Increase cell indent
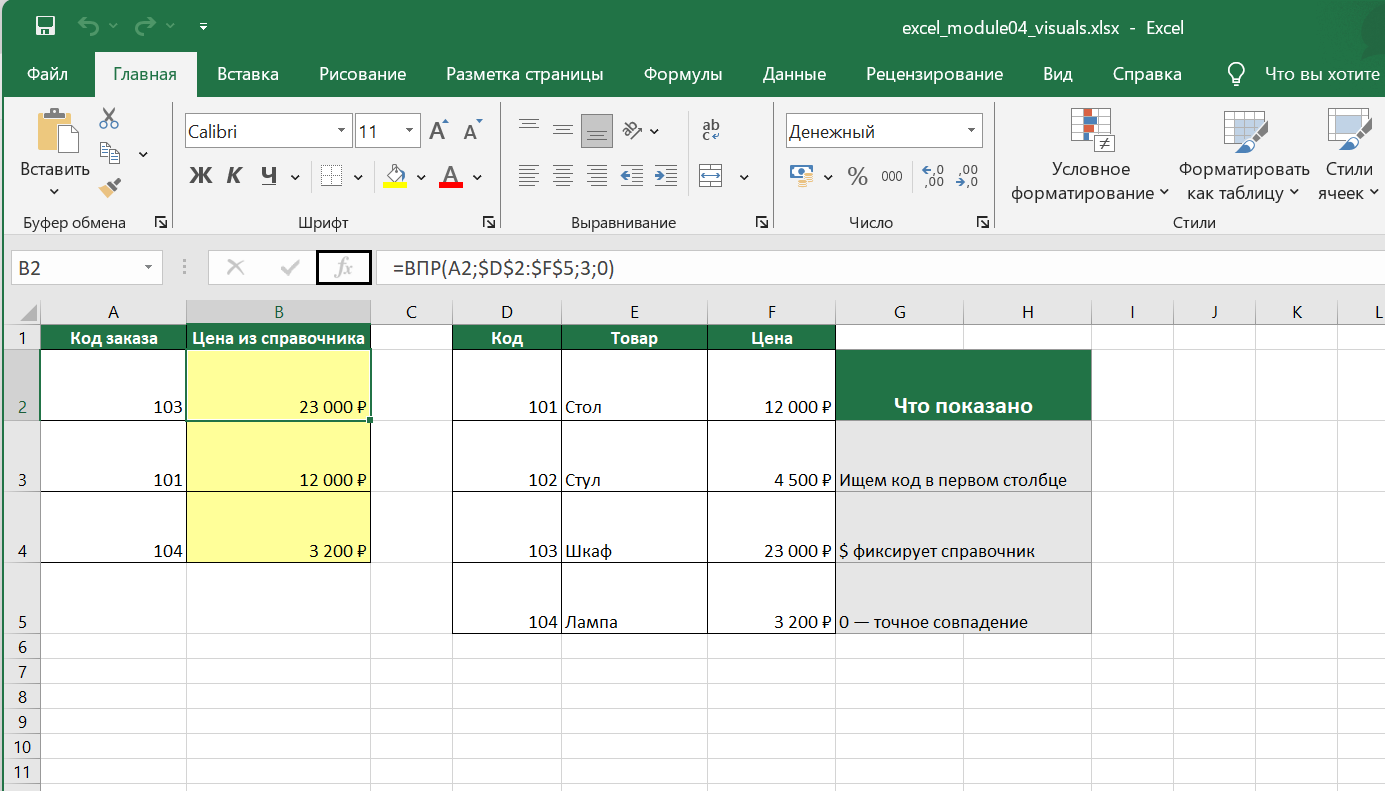 tap(665, 176)
